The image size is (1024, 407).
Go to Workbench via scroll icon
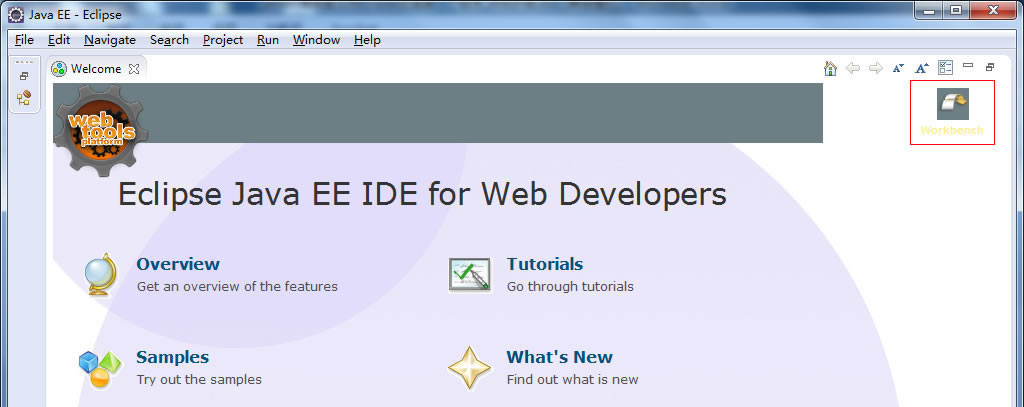coord(953,104)
